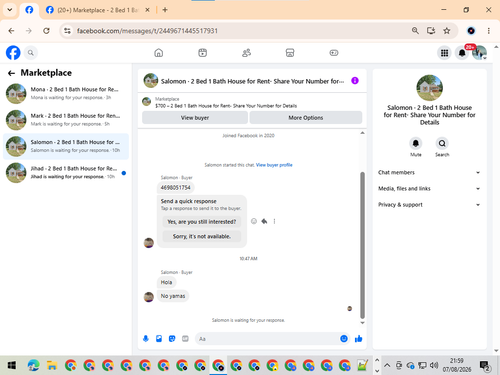
Task: Click the browser address bar URL
Action: click(147, 31)
